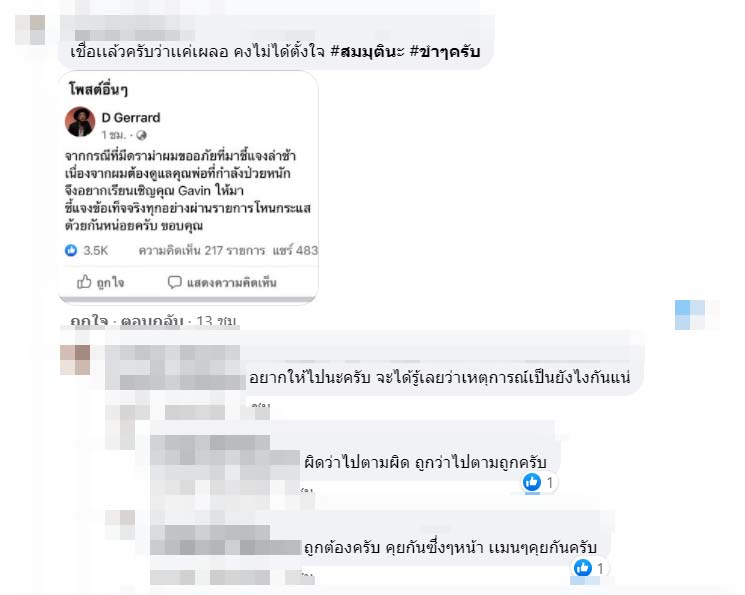Click the top commenter's blurred avatar
Image resolution: width=745 pixels, height=595 pixels.
pyautogui.click(x=30, y=29)
